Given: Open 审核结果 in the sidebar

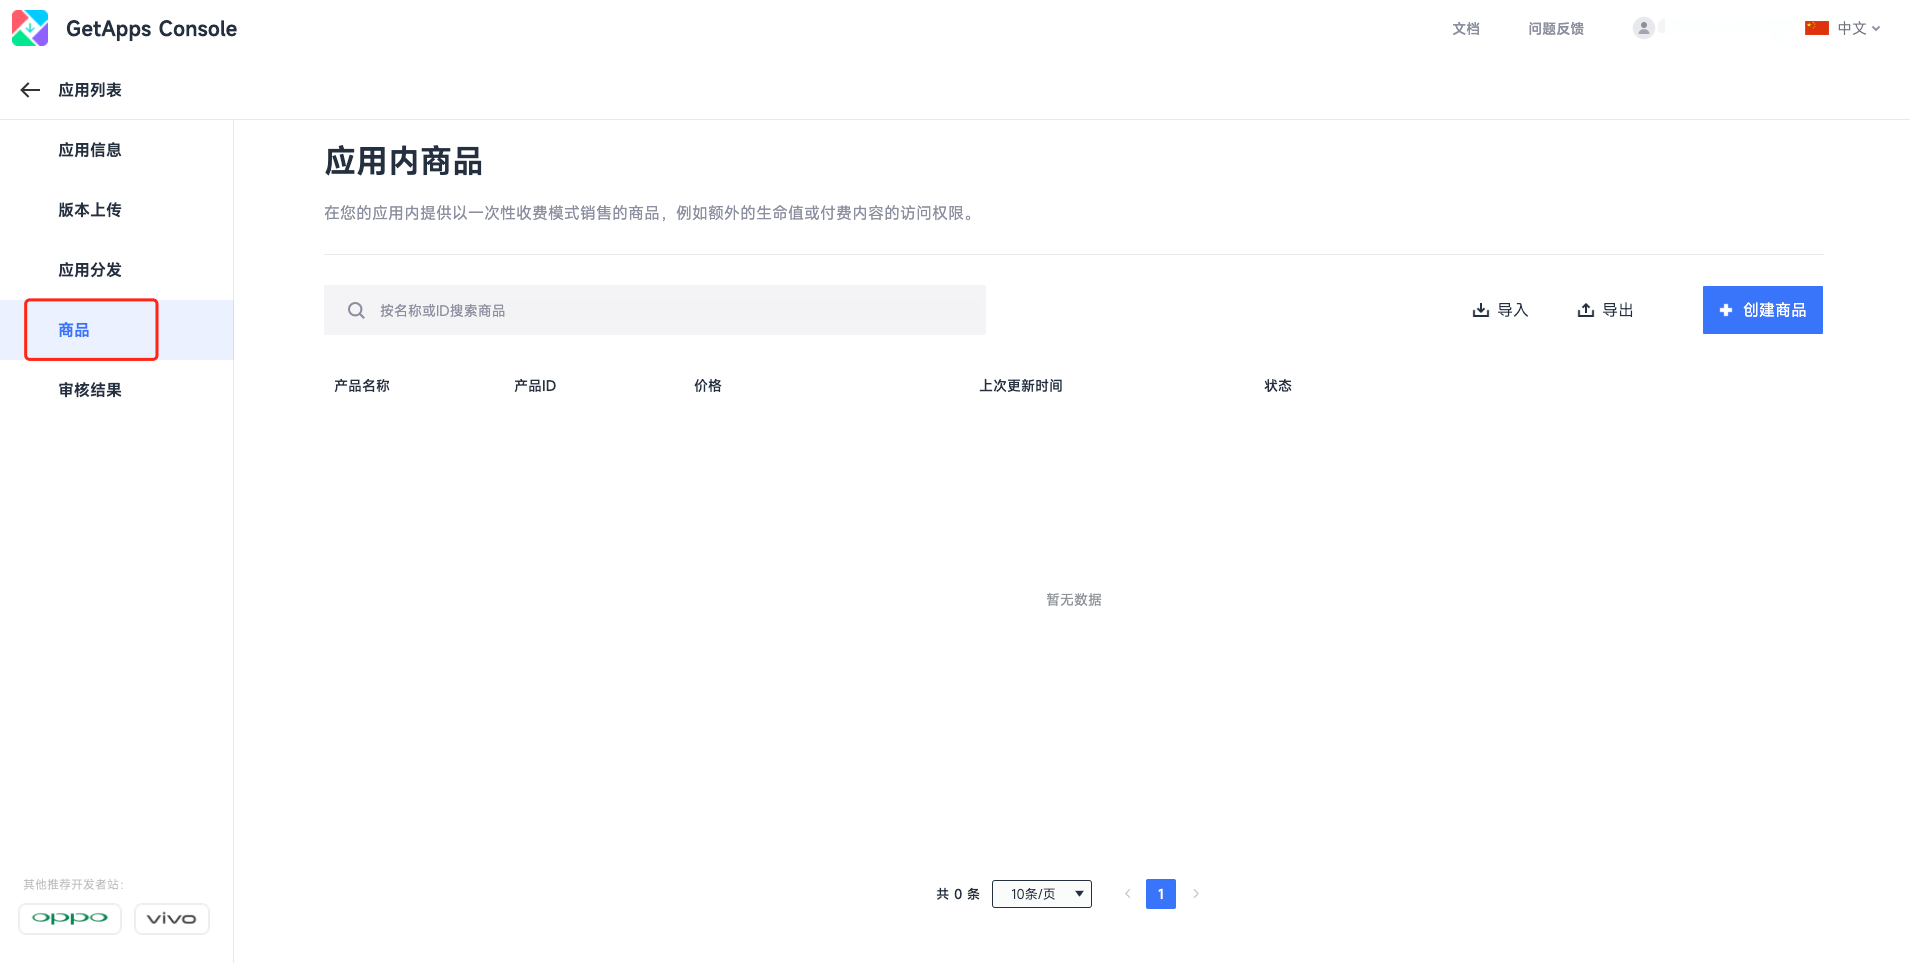Looking at the screenshot, I should (90, 390).
